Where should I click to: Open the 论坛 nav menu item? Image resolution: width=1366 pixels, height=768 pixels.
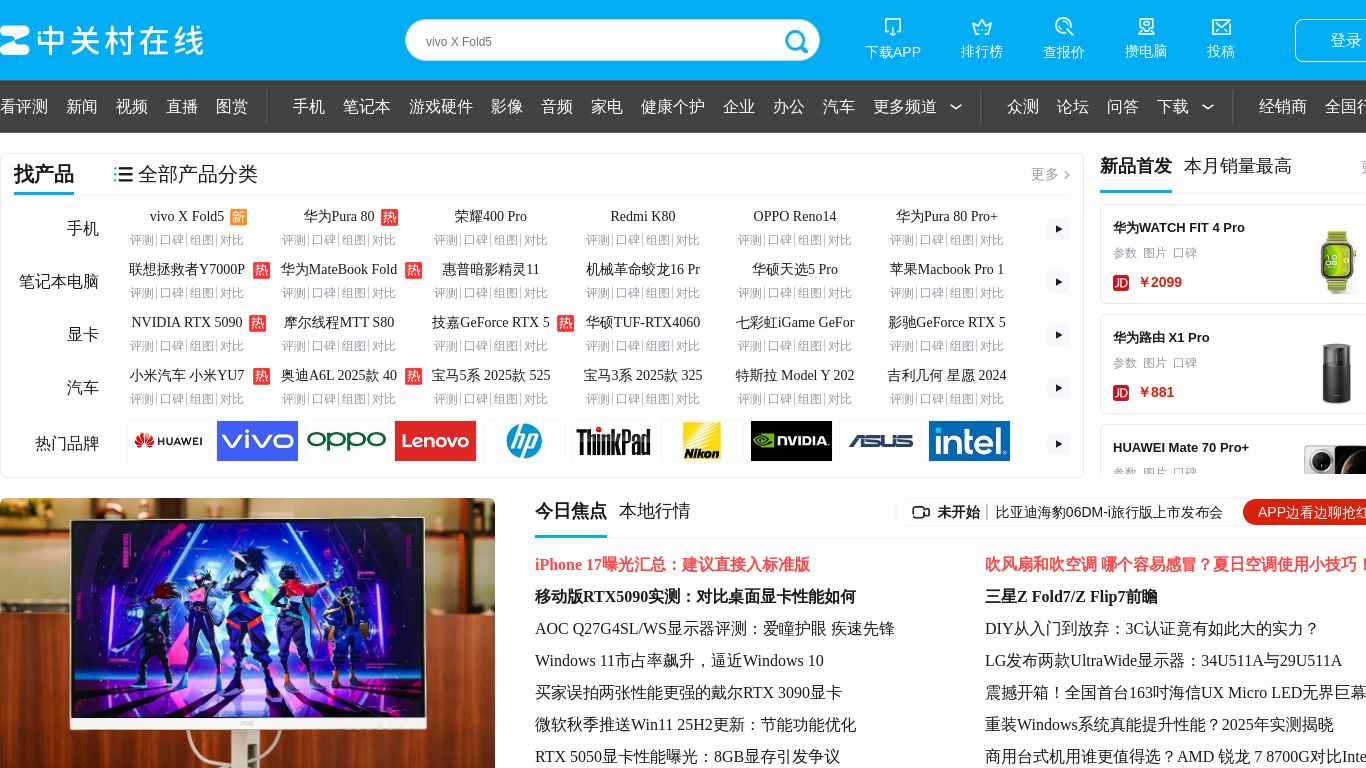tap(1073, 107)
